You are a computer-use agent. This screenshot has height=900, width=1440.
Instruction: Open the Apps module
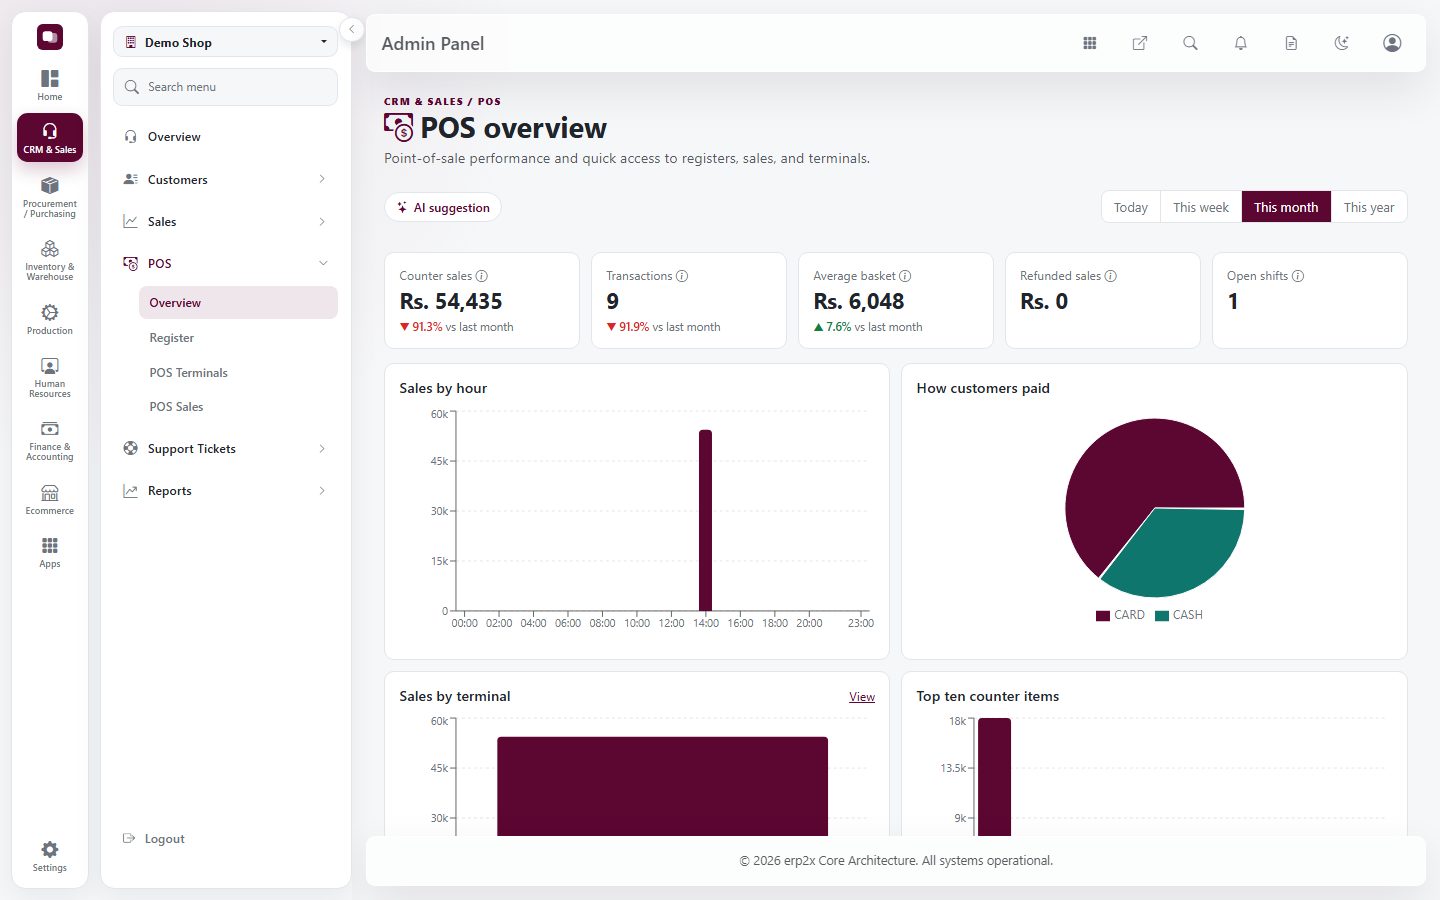pyautogui.click(x=50, y=552)
